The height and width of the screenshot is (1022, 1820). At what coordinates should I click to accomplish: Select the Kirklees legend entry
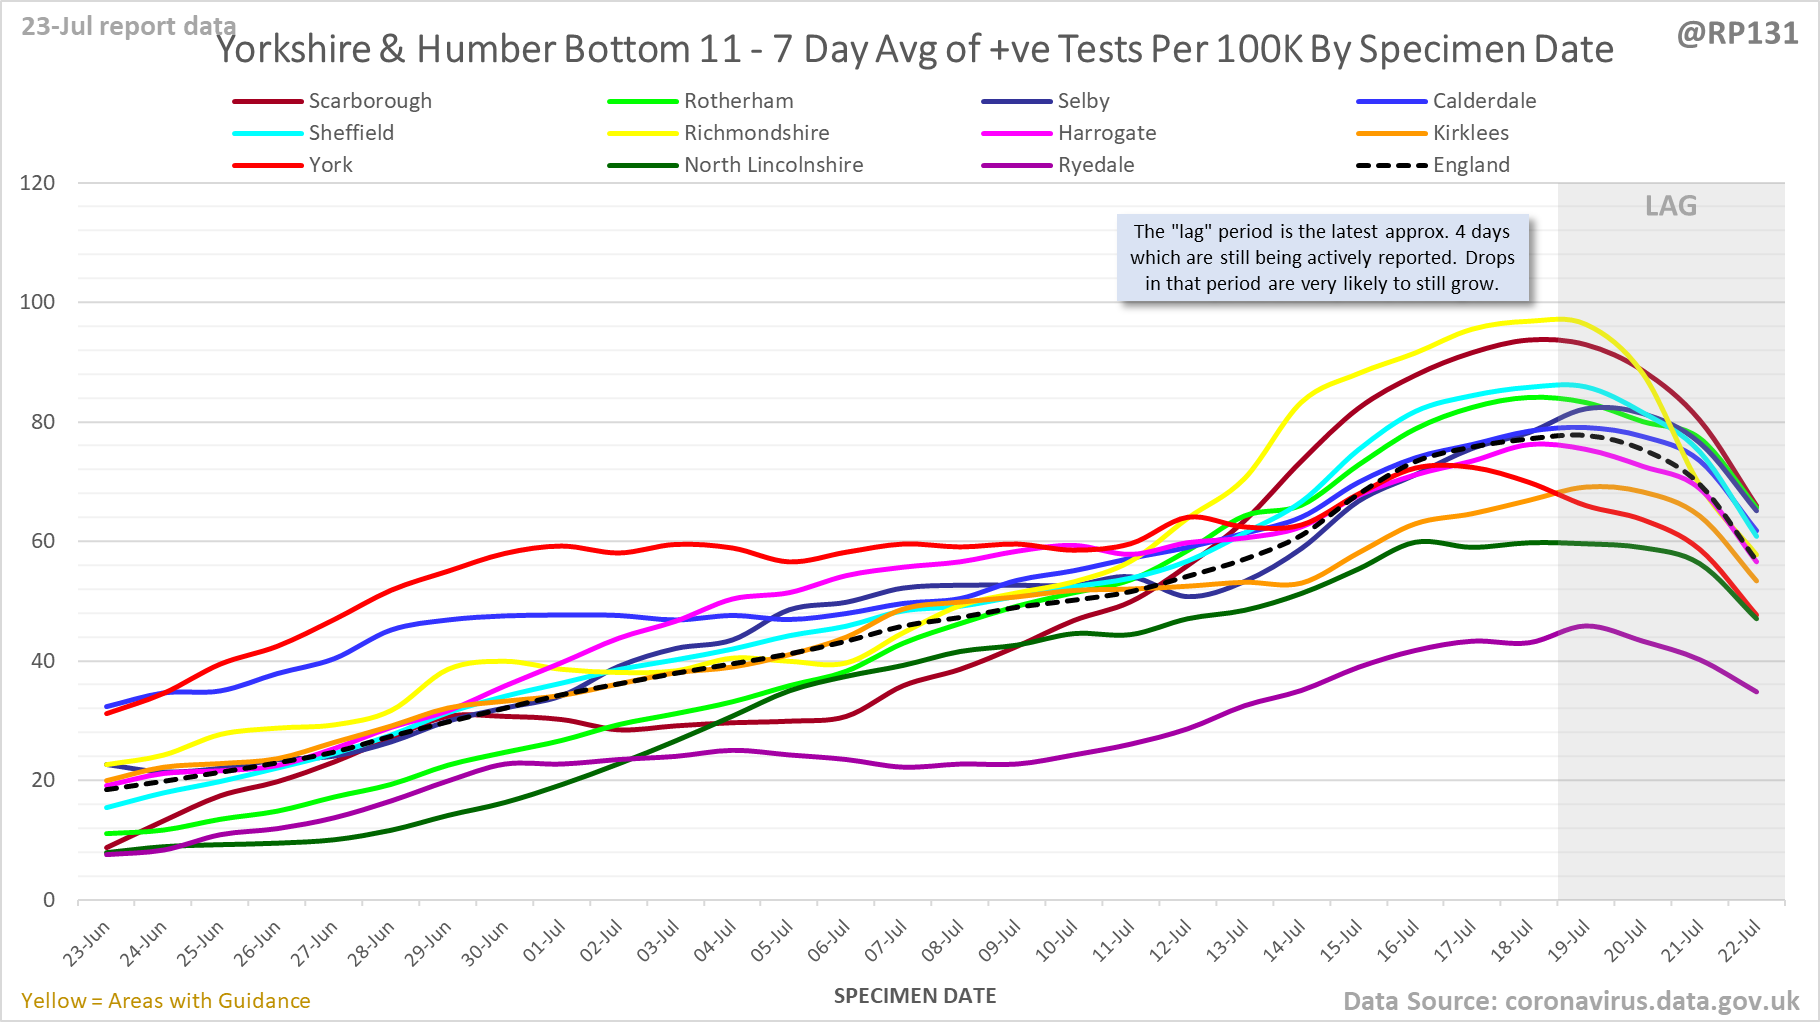click(x=1470, y=133)
